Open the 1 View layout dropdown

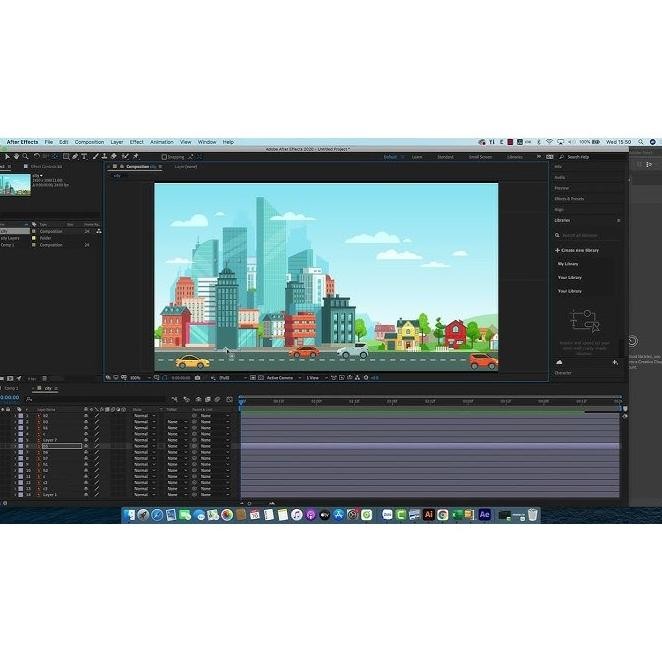pos(317,378)
